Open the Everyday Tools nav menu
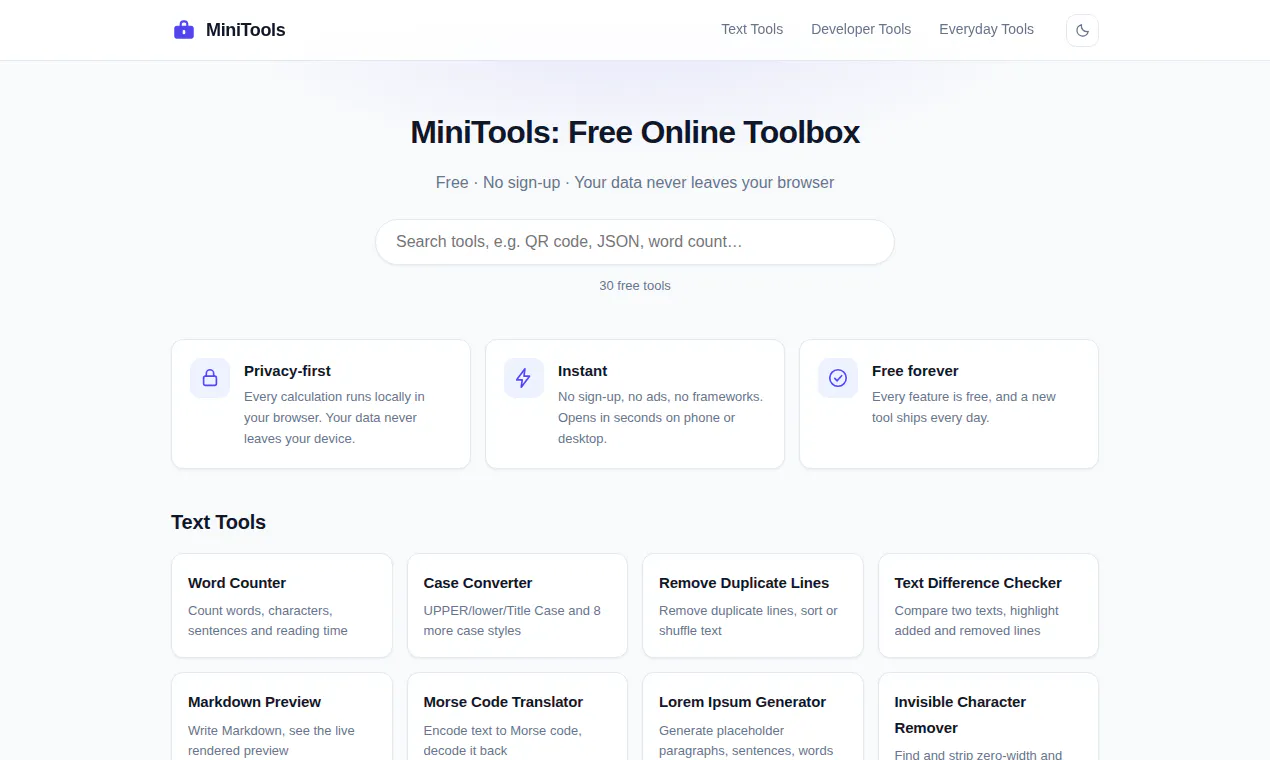The width and height of the screenshot is (1270, 760). 986,29
